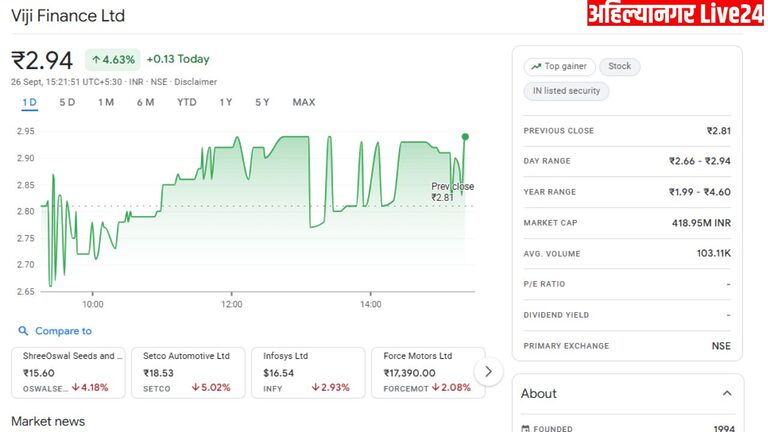Viewport: 768px width, 432px height.
Task: Open the Disclaimer link
Action: [x=194, y=82]
